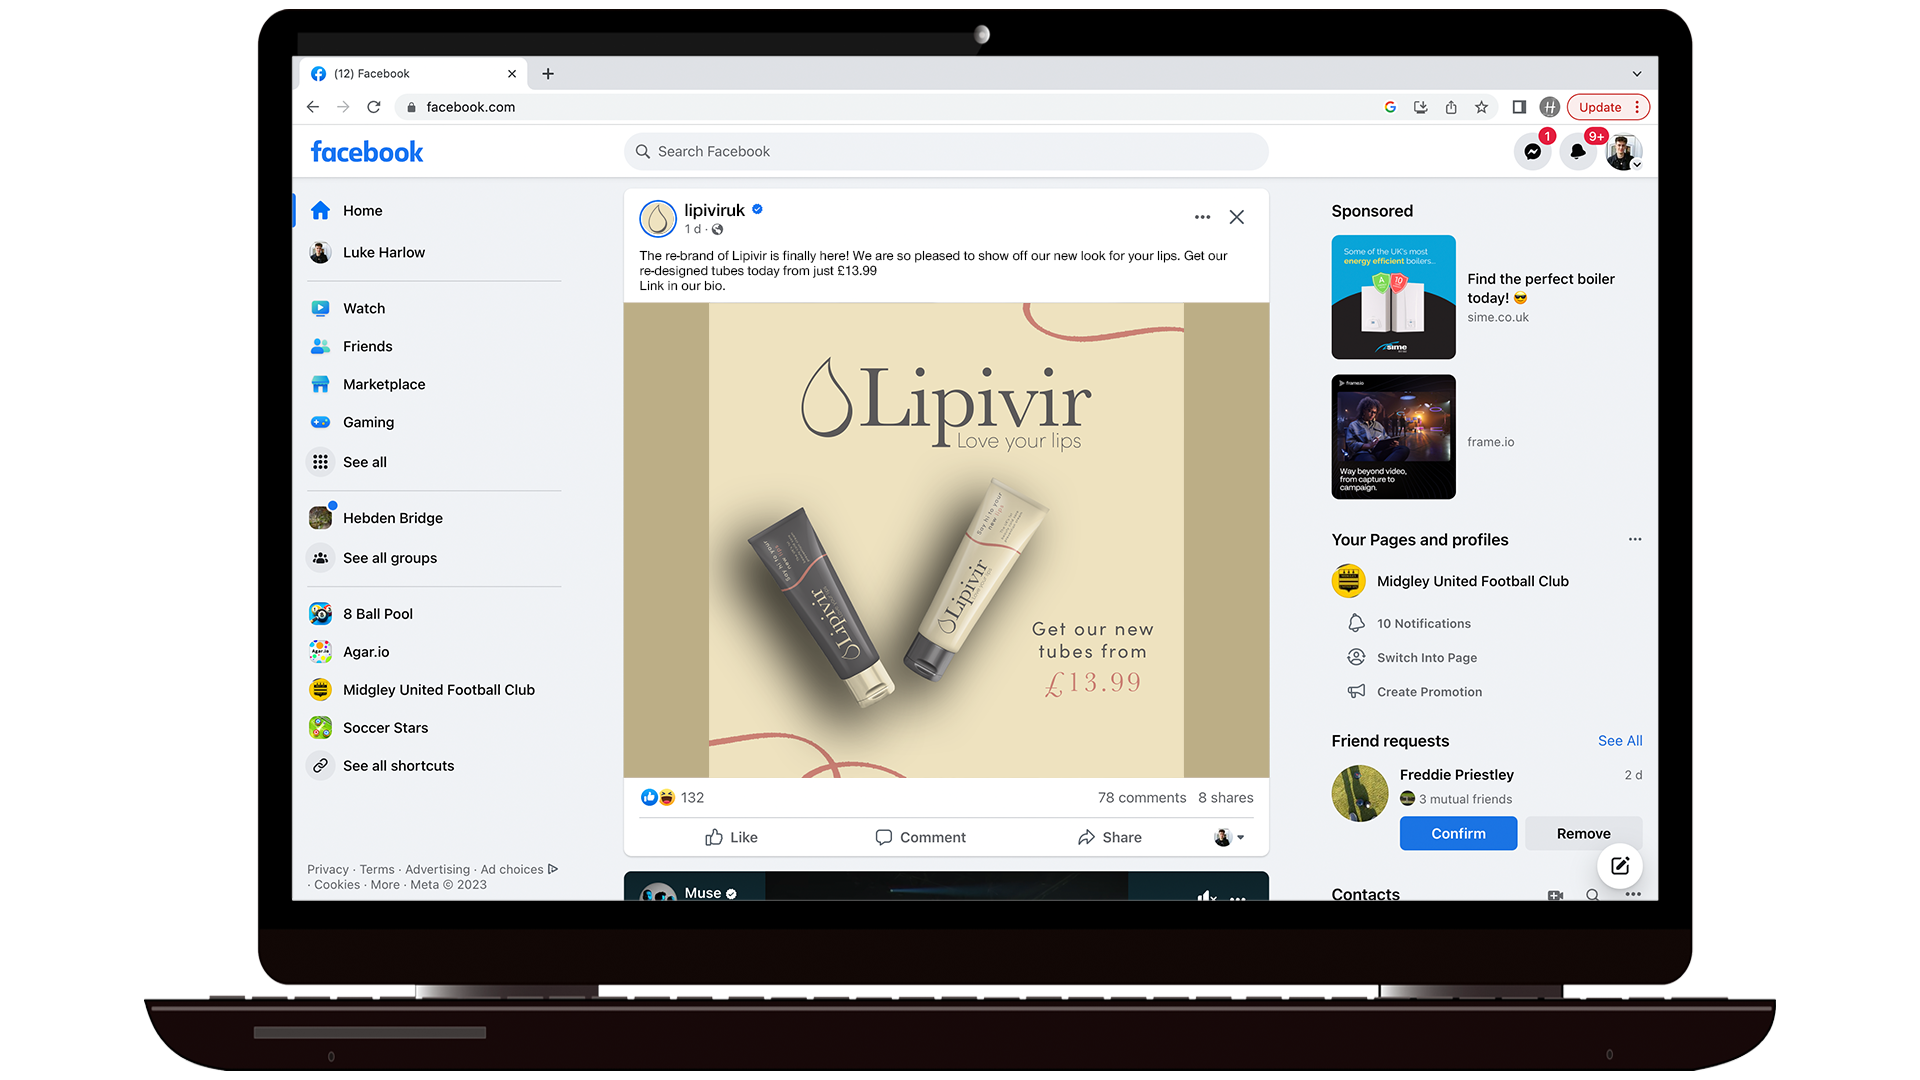The width and height of the screenshot is (1920, 1080).
Task: Open lipiviruk post options menu
Action: coord(1202,217)
